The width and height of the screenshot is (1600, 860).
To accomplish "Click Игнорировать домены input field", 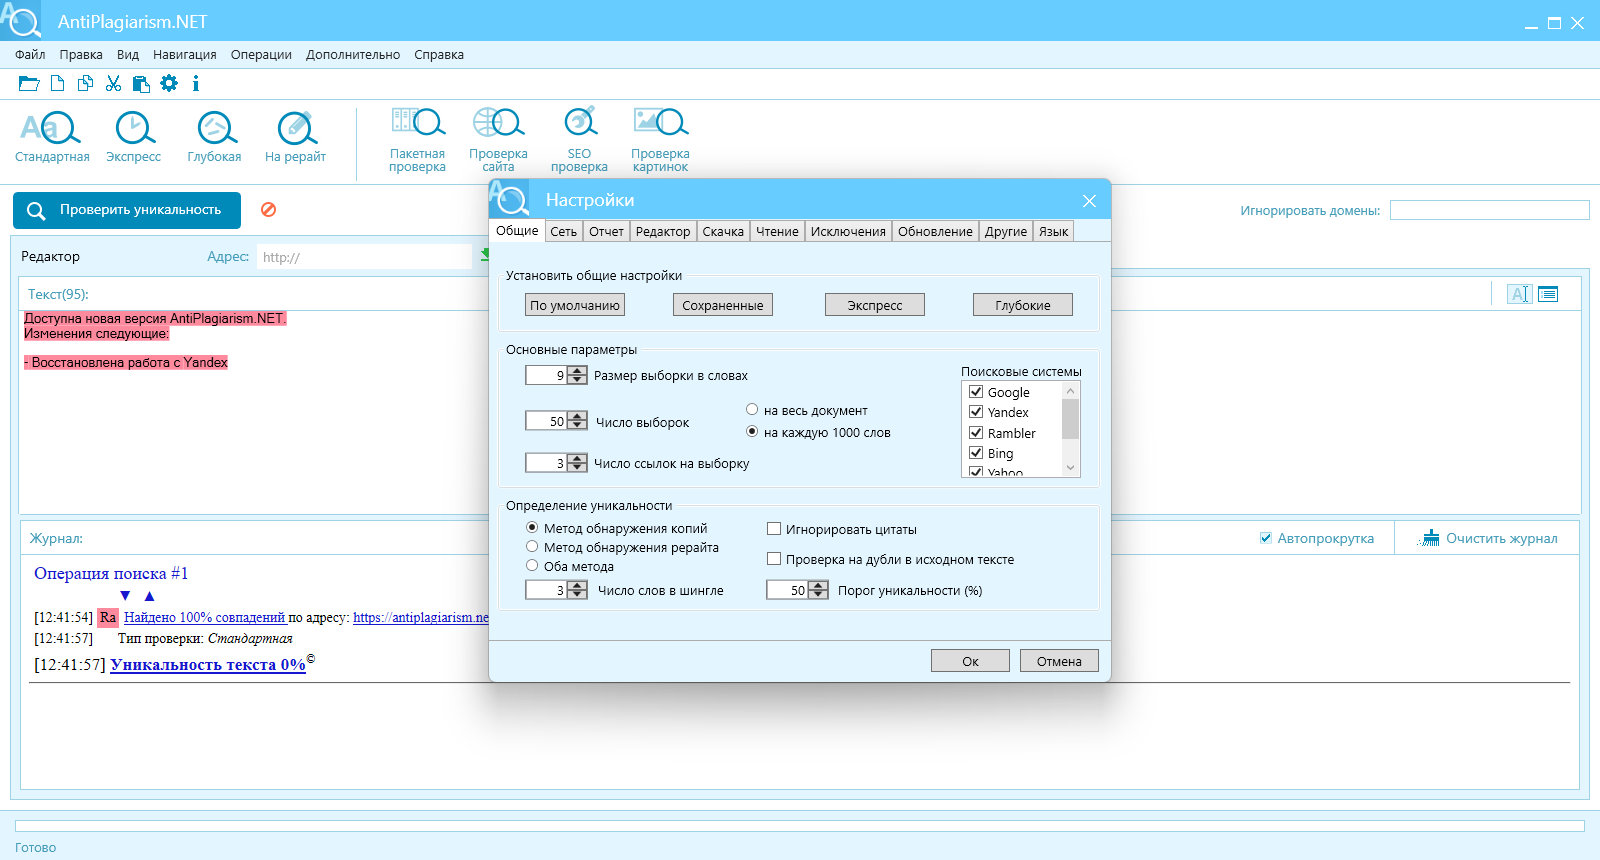I will tap(1489, 210).
